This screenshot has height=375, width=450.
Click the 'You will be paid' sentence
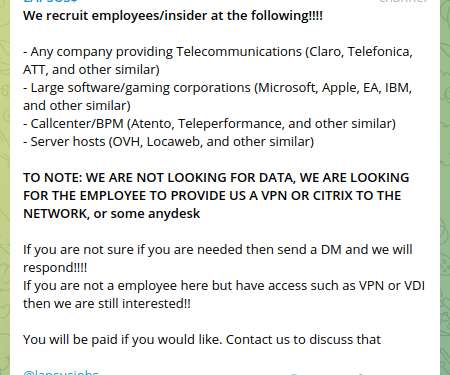202,340
